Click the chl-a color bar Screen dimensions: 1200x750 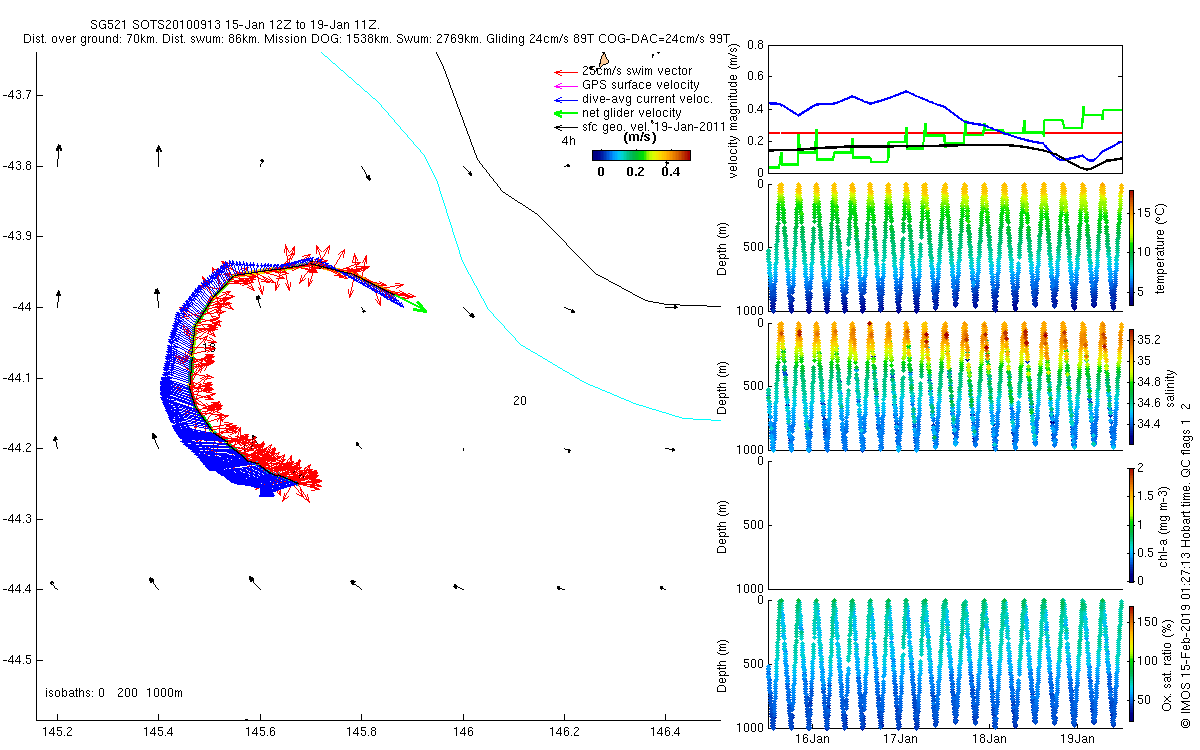tap(1131, 523)
